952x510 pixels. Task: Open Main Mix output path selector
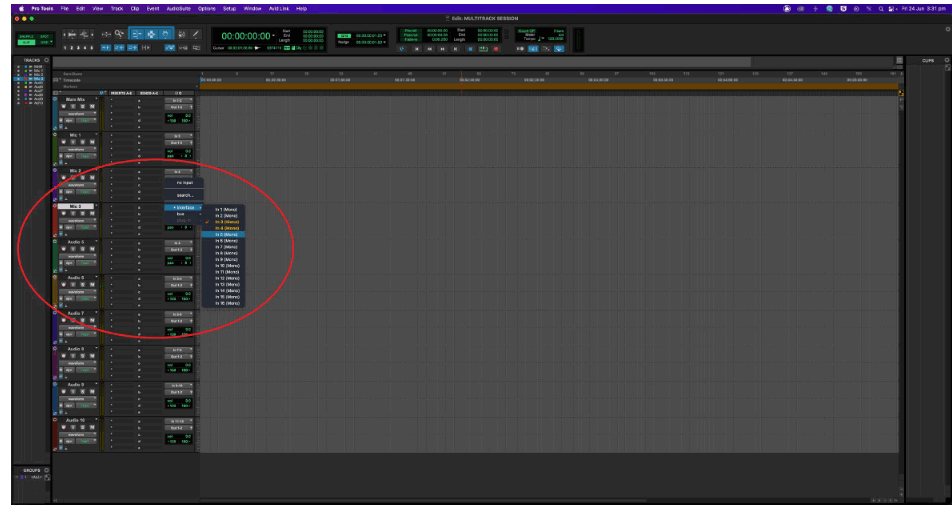(x=178, y=107)
